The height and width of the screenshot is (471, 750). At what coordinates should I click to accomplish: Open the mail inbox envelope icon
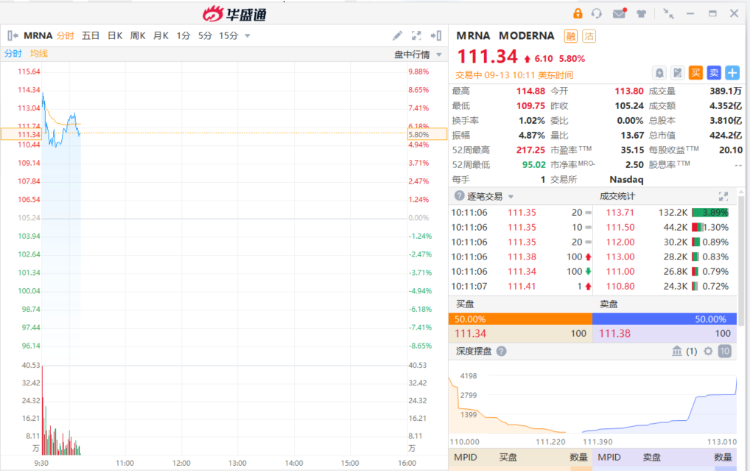[x=619, y=13]
